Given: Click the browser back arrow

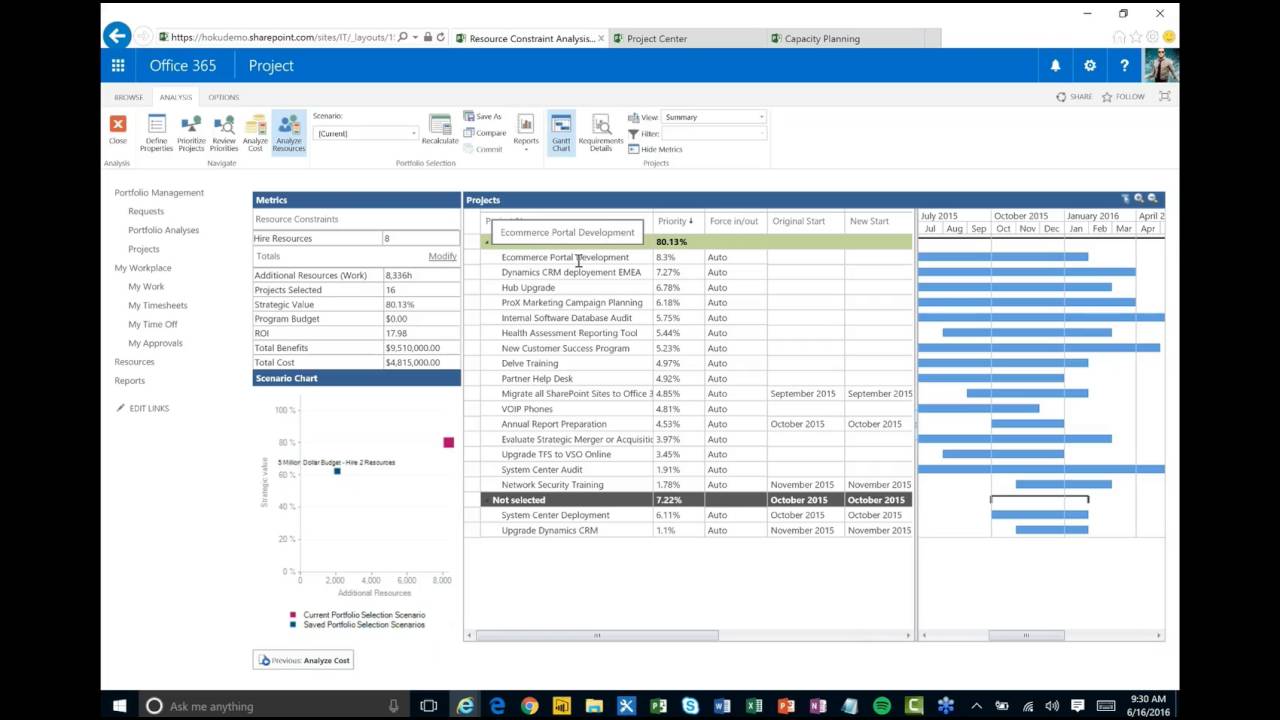Looking at the screenshot, I should (x=117, y=36).
